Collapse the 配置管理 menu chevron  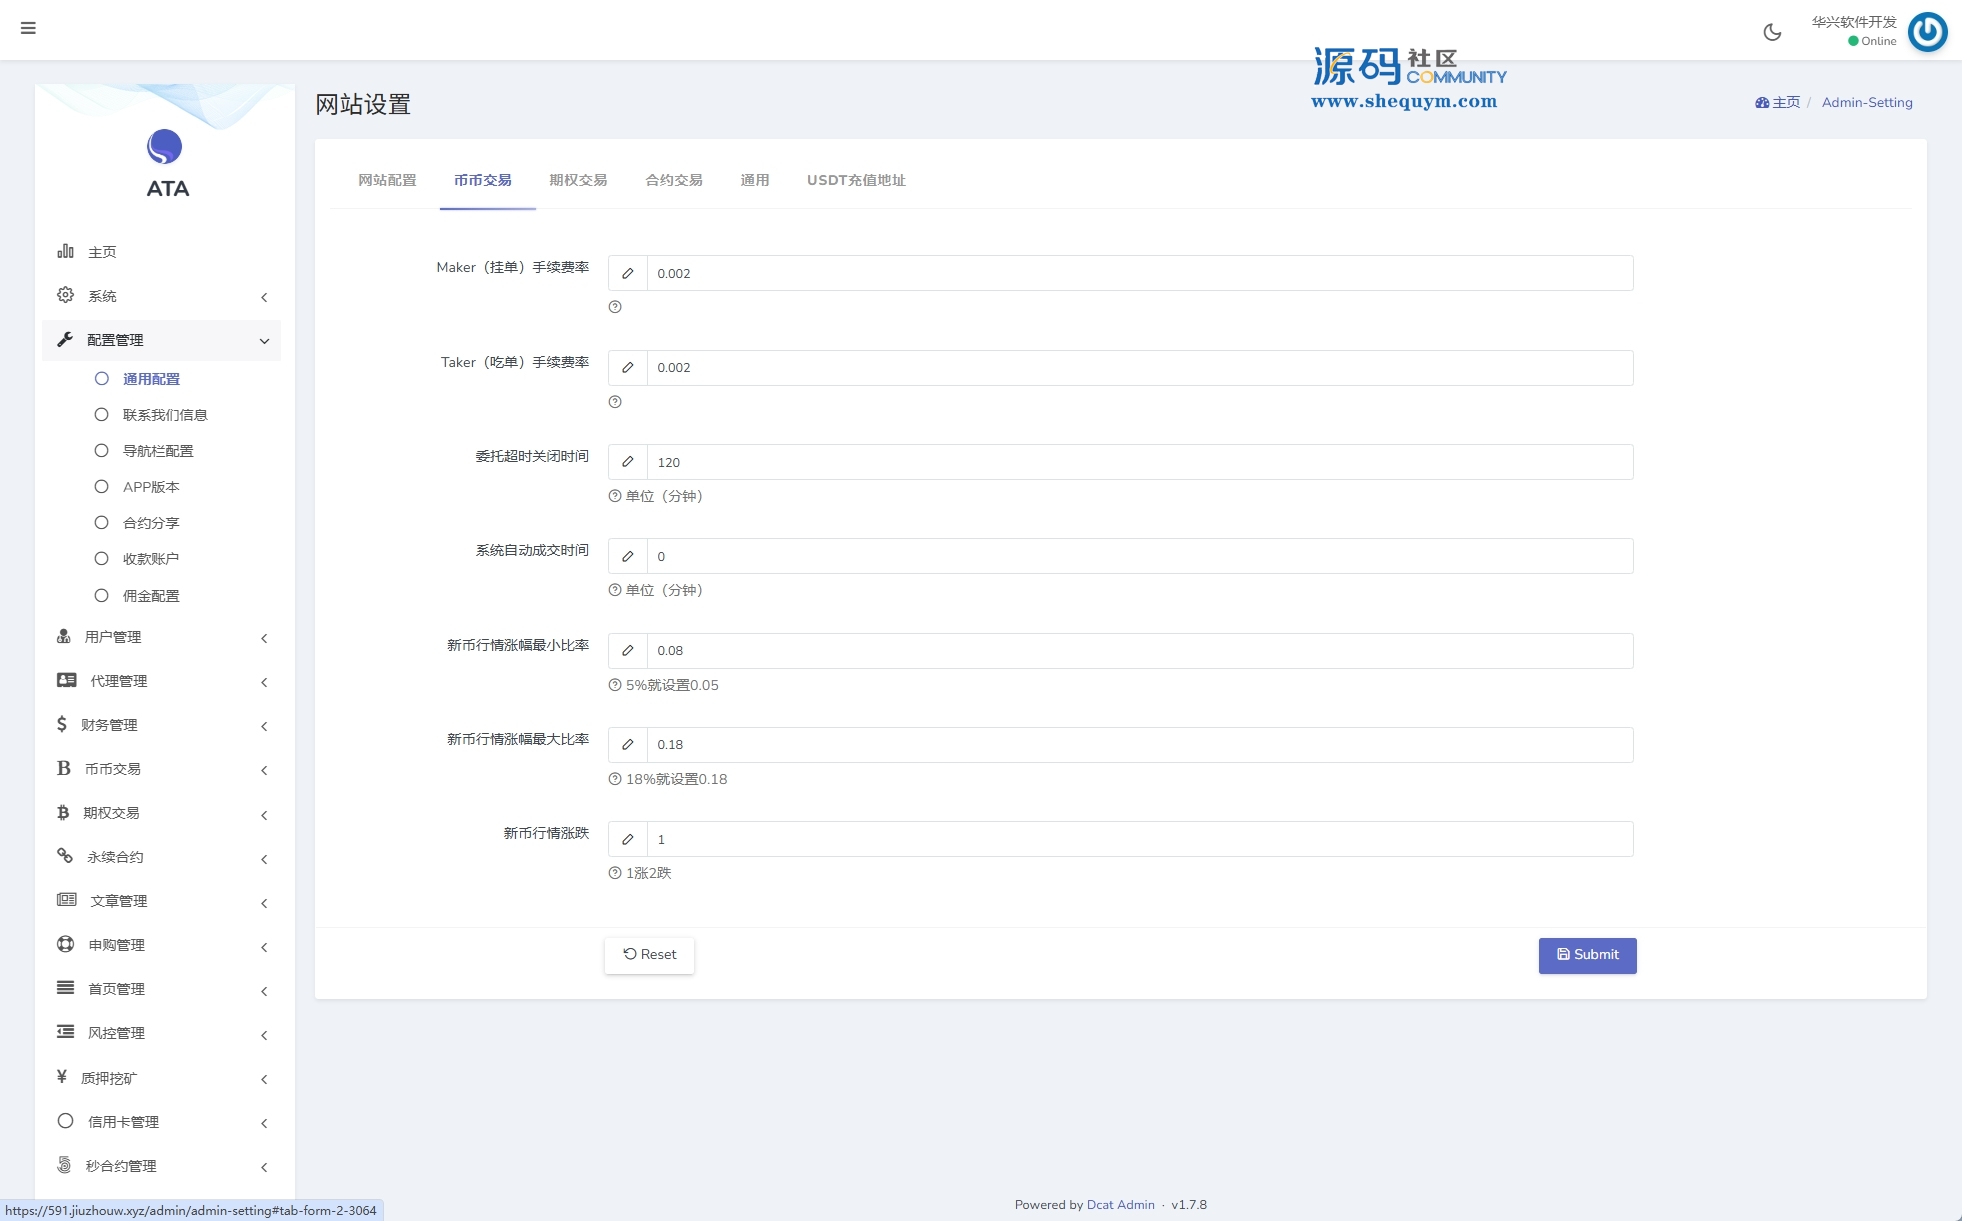(x=264, y=341)
